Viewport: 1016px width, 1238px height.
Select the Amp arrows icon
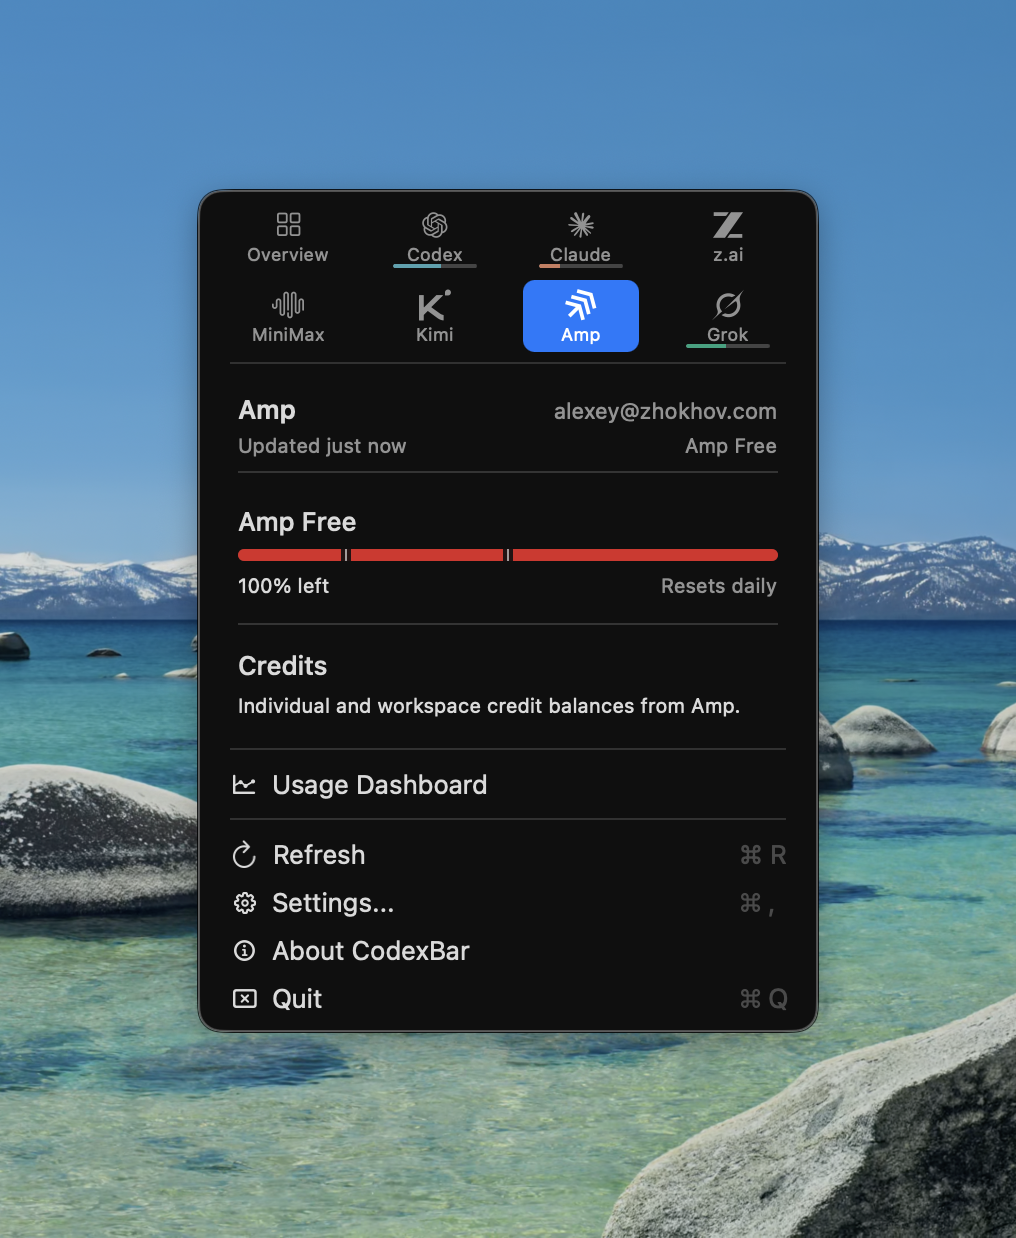(x=581, y=304)
